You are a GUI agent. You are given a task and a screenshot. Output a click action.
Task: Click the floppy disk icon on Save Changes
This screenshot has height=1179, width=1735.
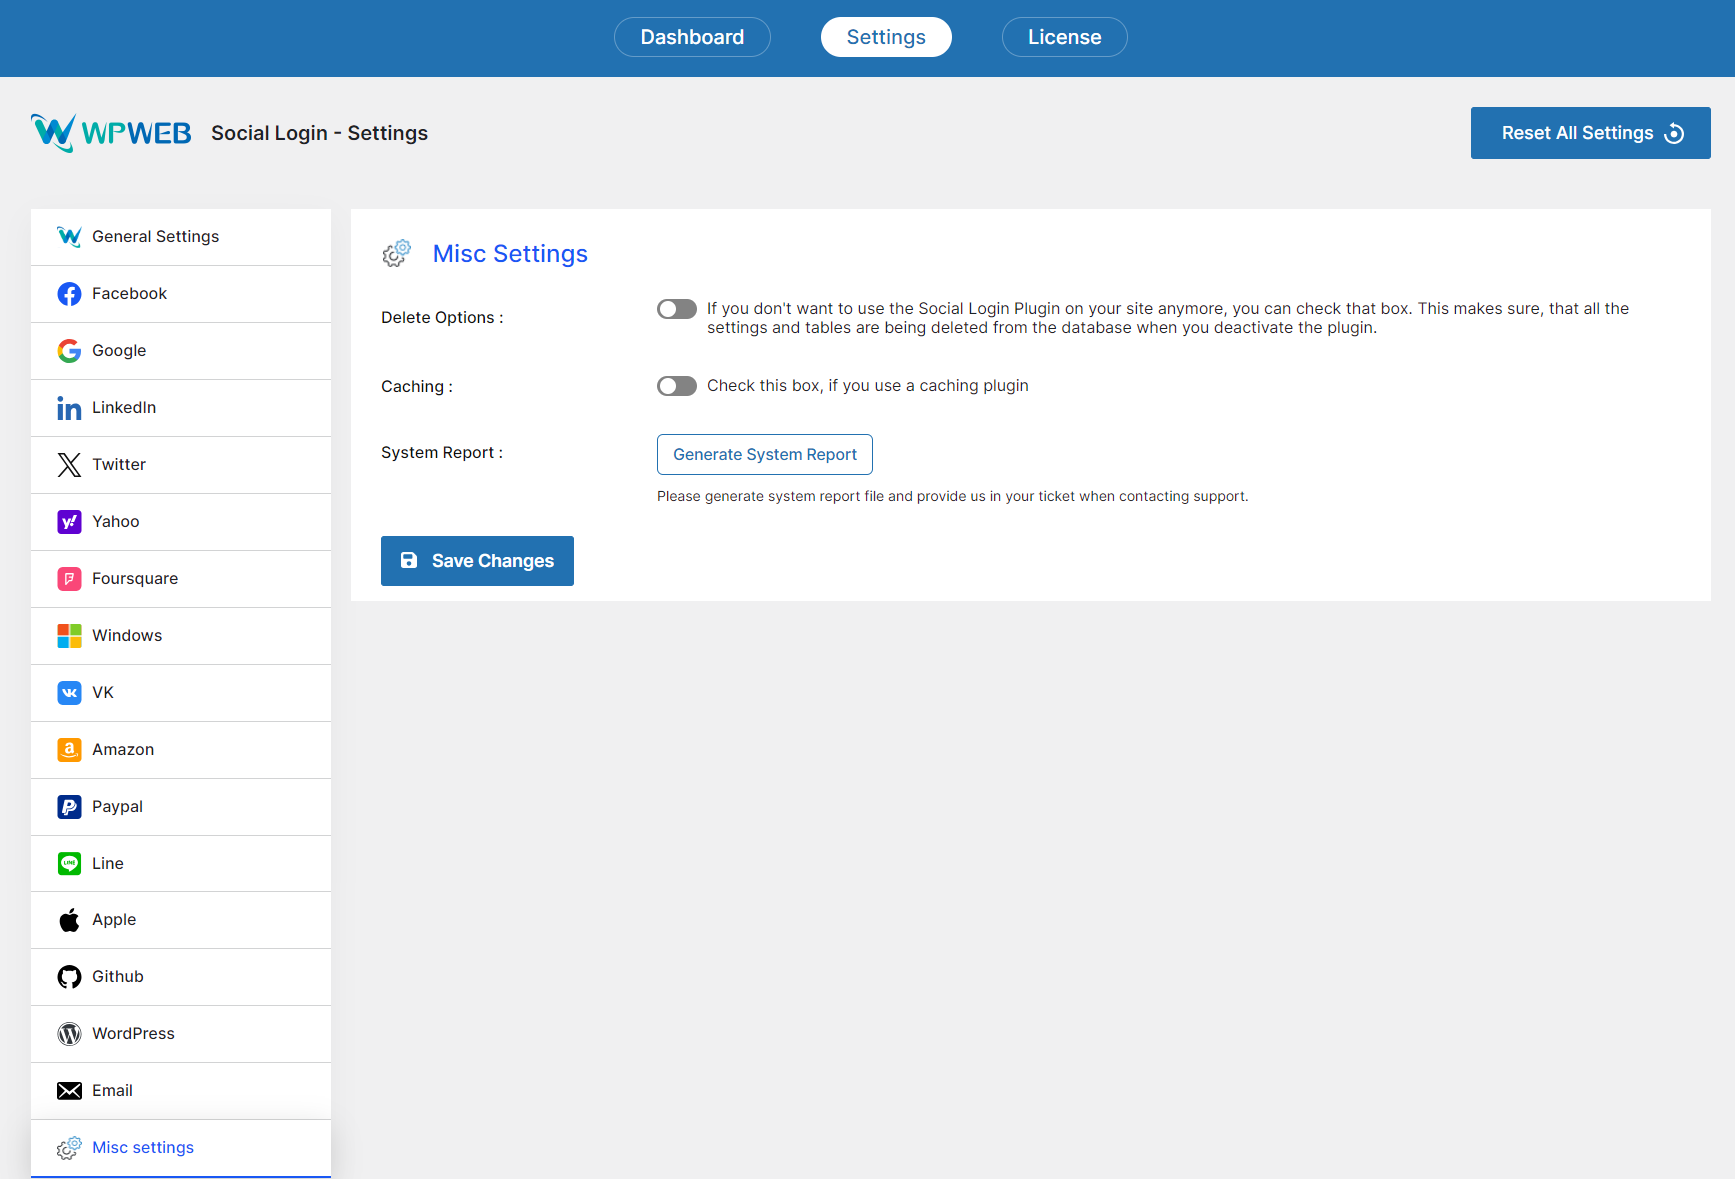409,561
